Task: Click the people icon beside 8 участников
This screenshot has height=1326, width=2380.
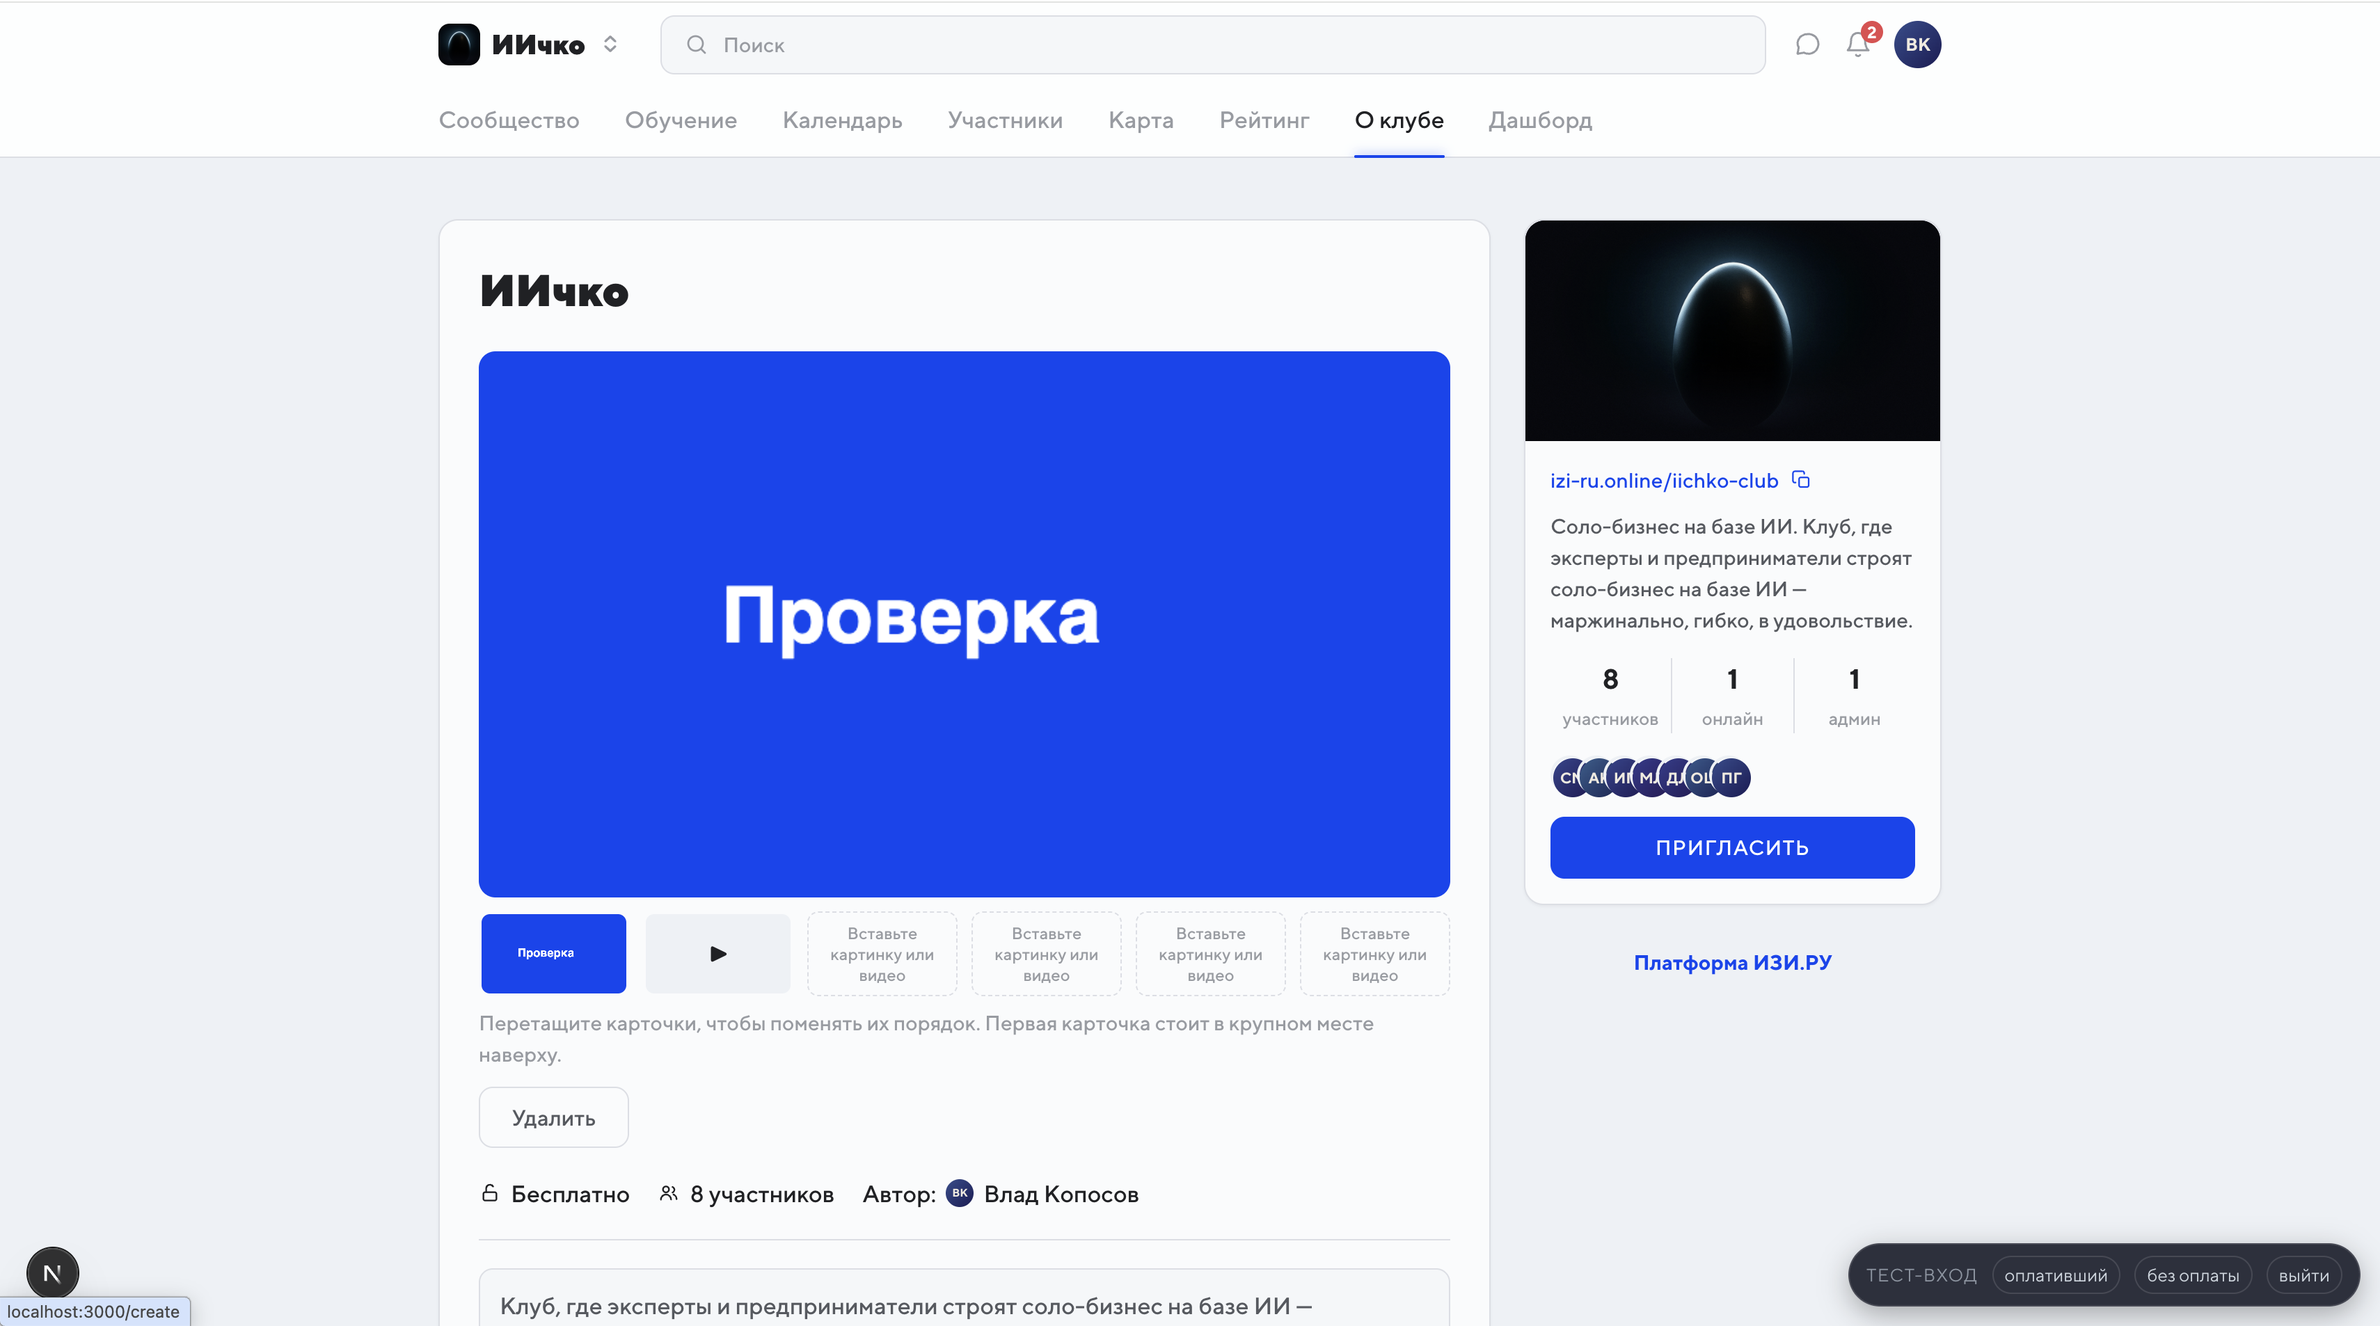Action: pos(669,1193)
